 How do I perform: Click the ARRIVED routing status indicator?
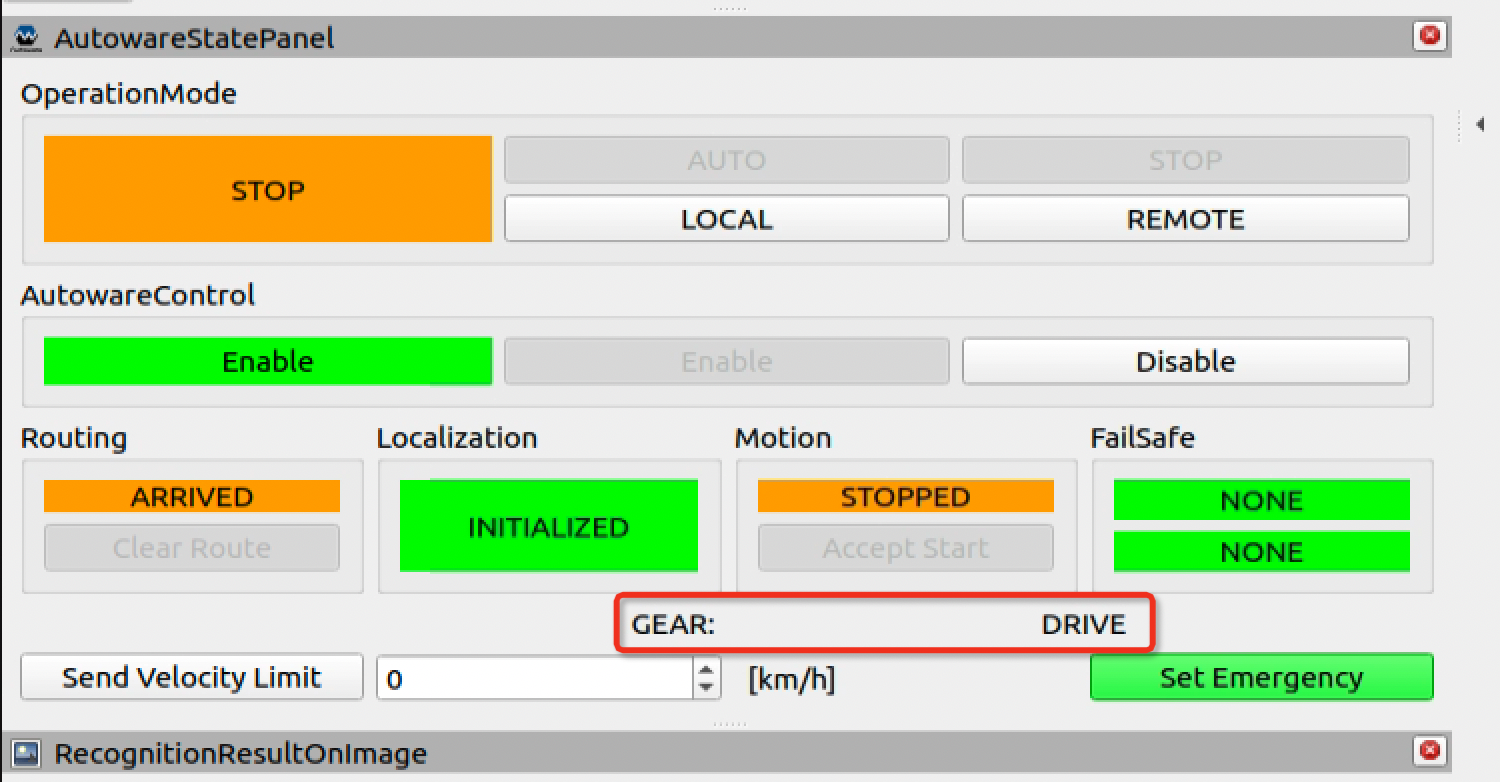[x=191, y=496]
